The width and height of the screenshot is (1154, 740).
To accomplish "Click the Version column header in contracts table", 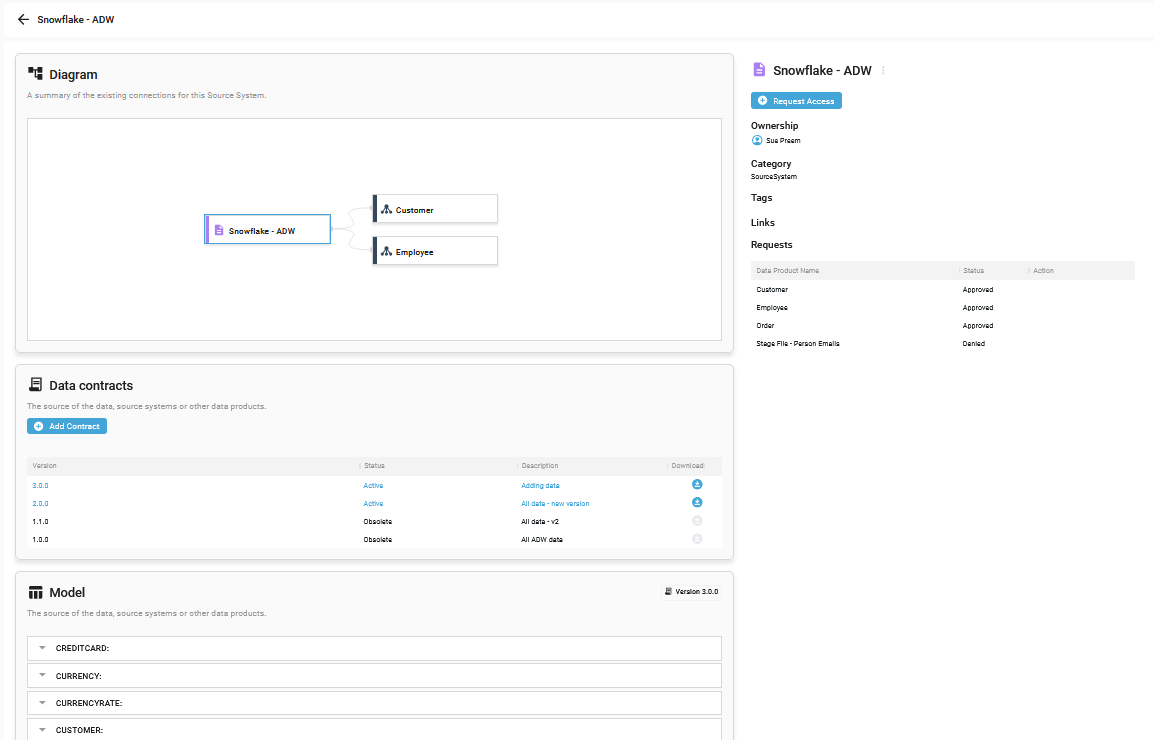I will [44, 465].
